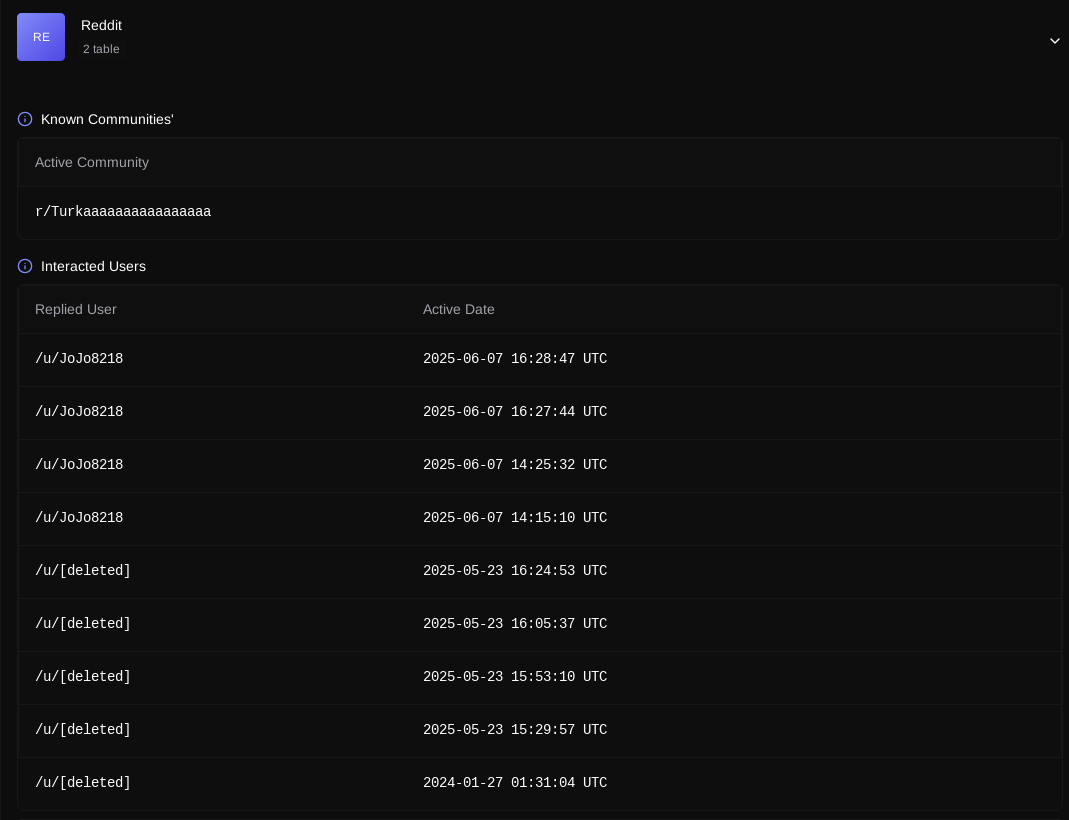Viewport: 1069px width, 820px height.
Task: Click the deleted user in the 2024-01-27 row
Action: (83, 783)
